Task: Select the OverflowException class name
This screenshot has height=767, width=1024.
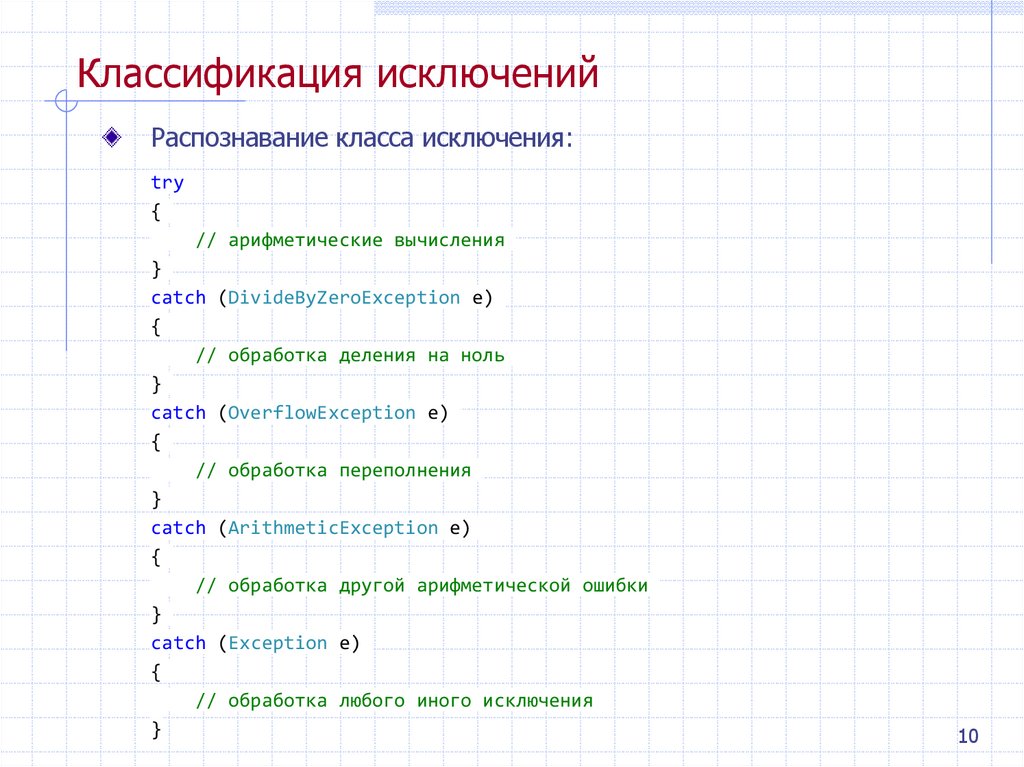Action: 322,412
